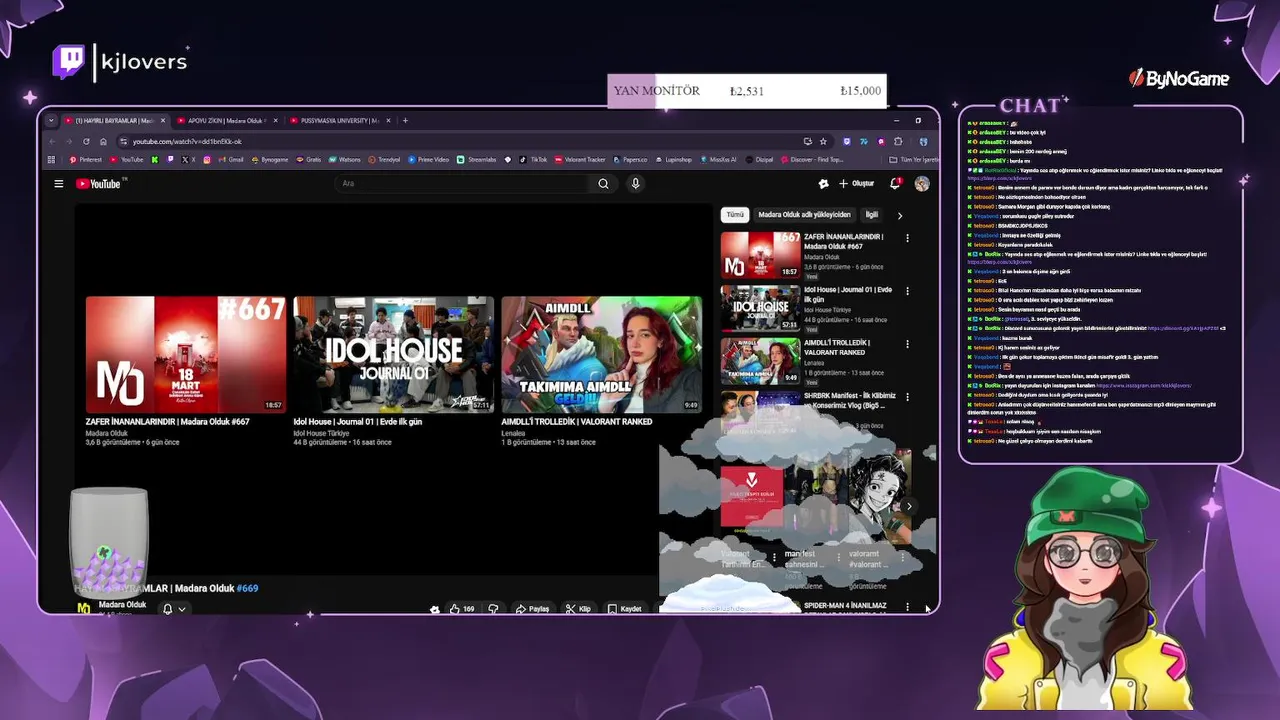
Task: Like the video with thumbs up 169
Action: click(x=462, y=609)
